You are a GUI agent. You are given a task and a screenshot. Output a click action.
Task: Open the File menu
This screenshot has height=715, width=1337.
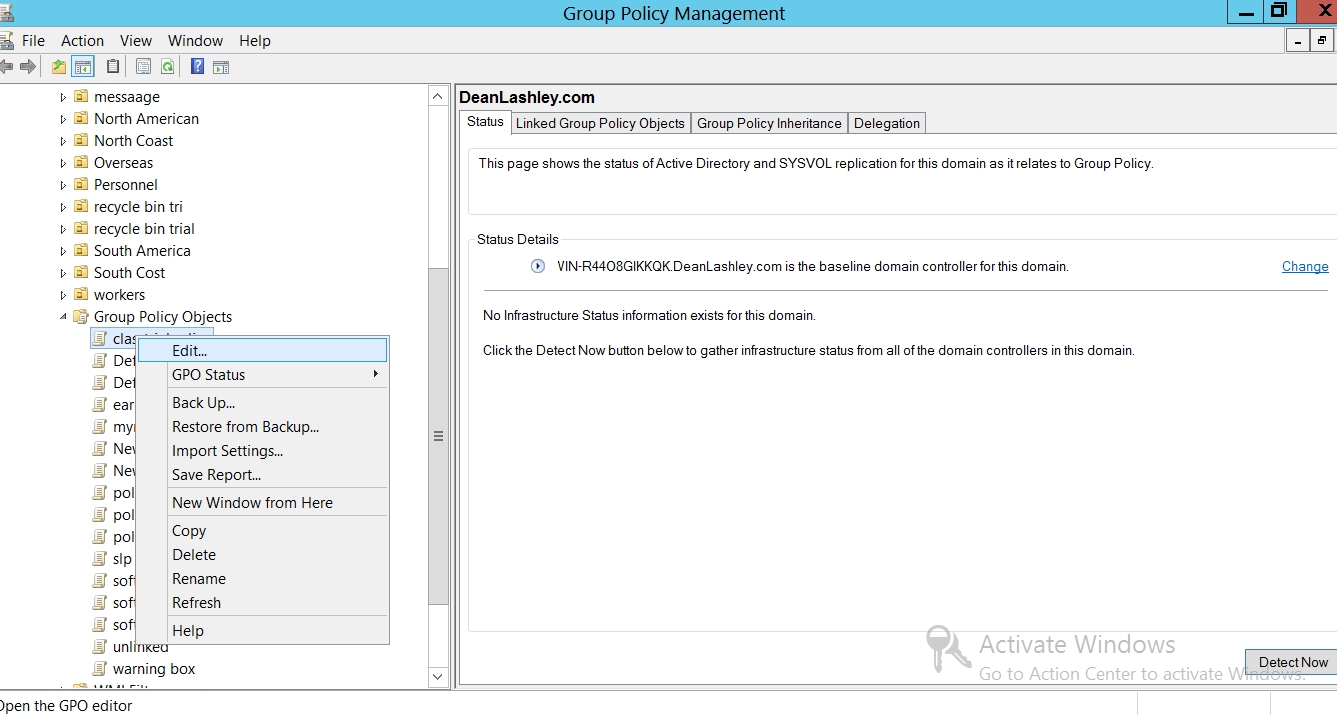click(x=34, y=41)
